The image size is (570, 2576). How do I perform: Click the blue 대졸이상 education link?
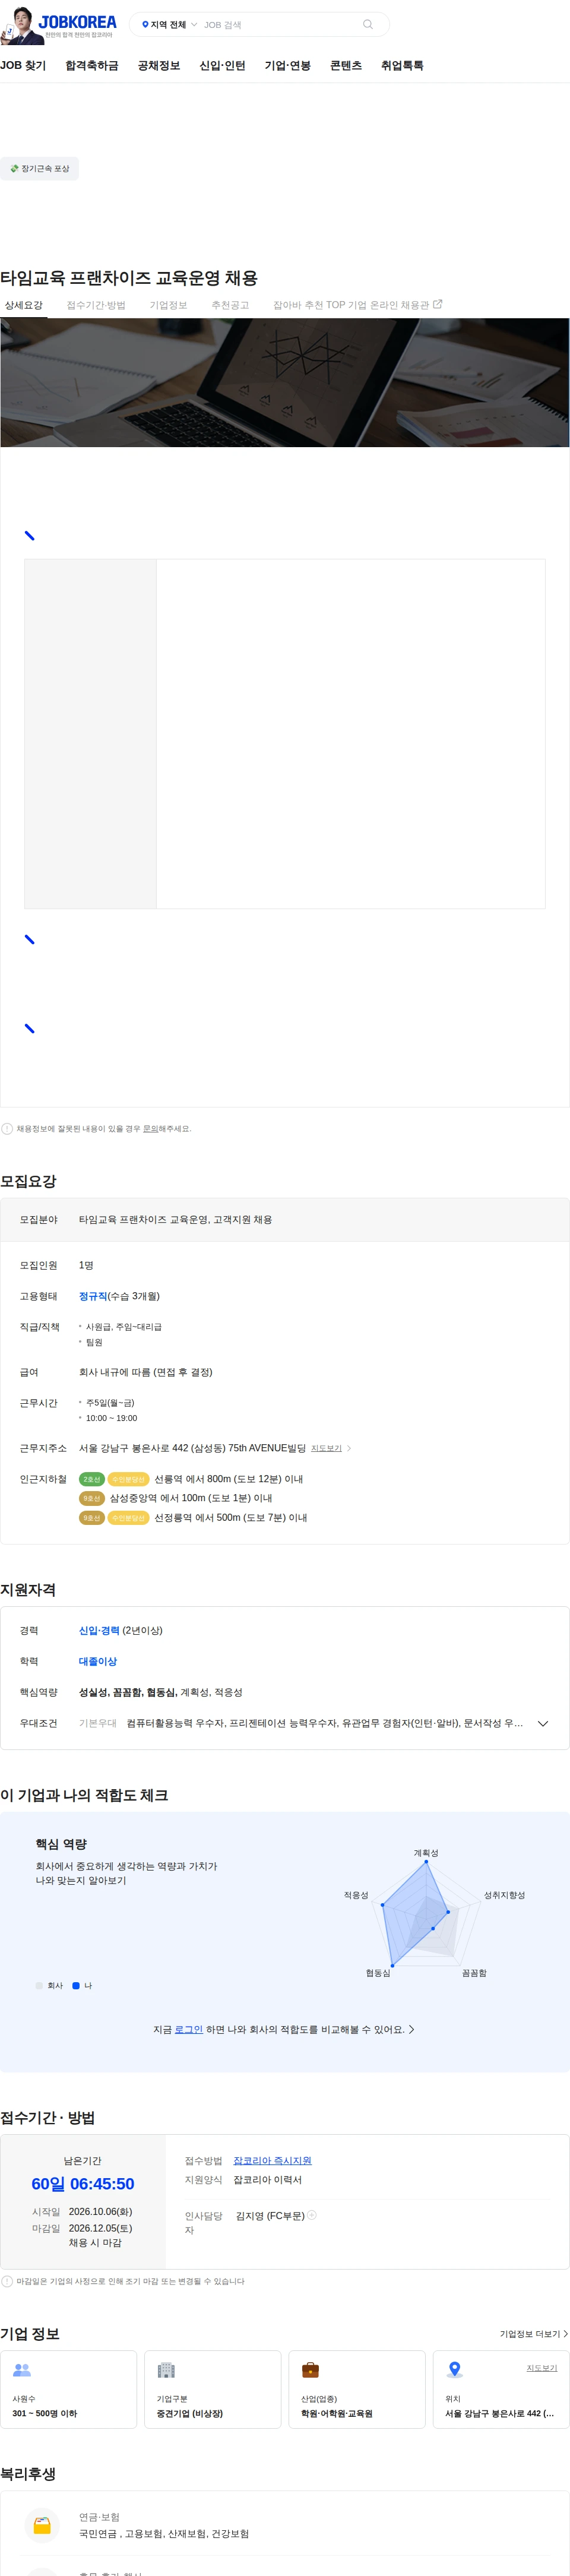pyautogui.click(x=98, y=1661)
